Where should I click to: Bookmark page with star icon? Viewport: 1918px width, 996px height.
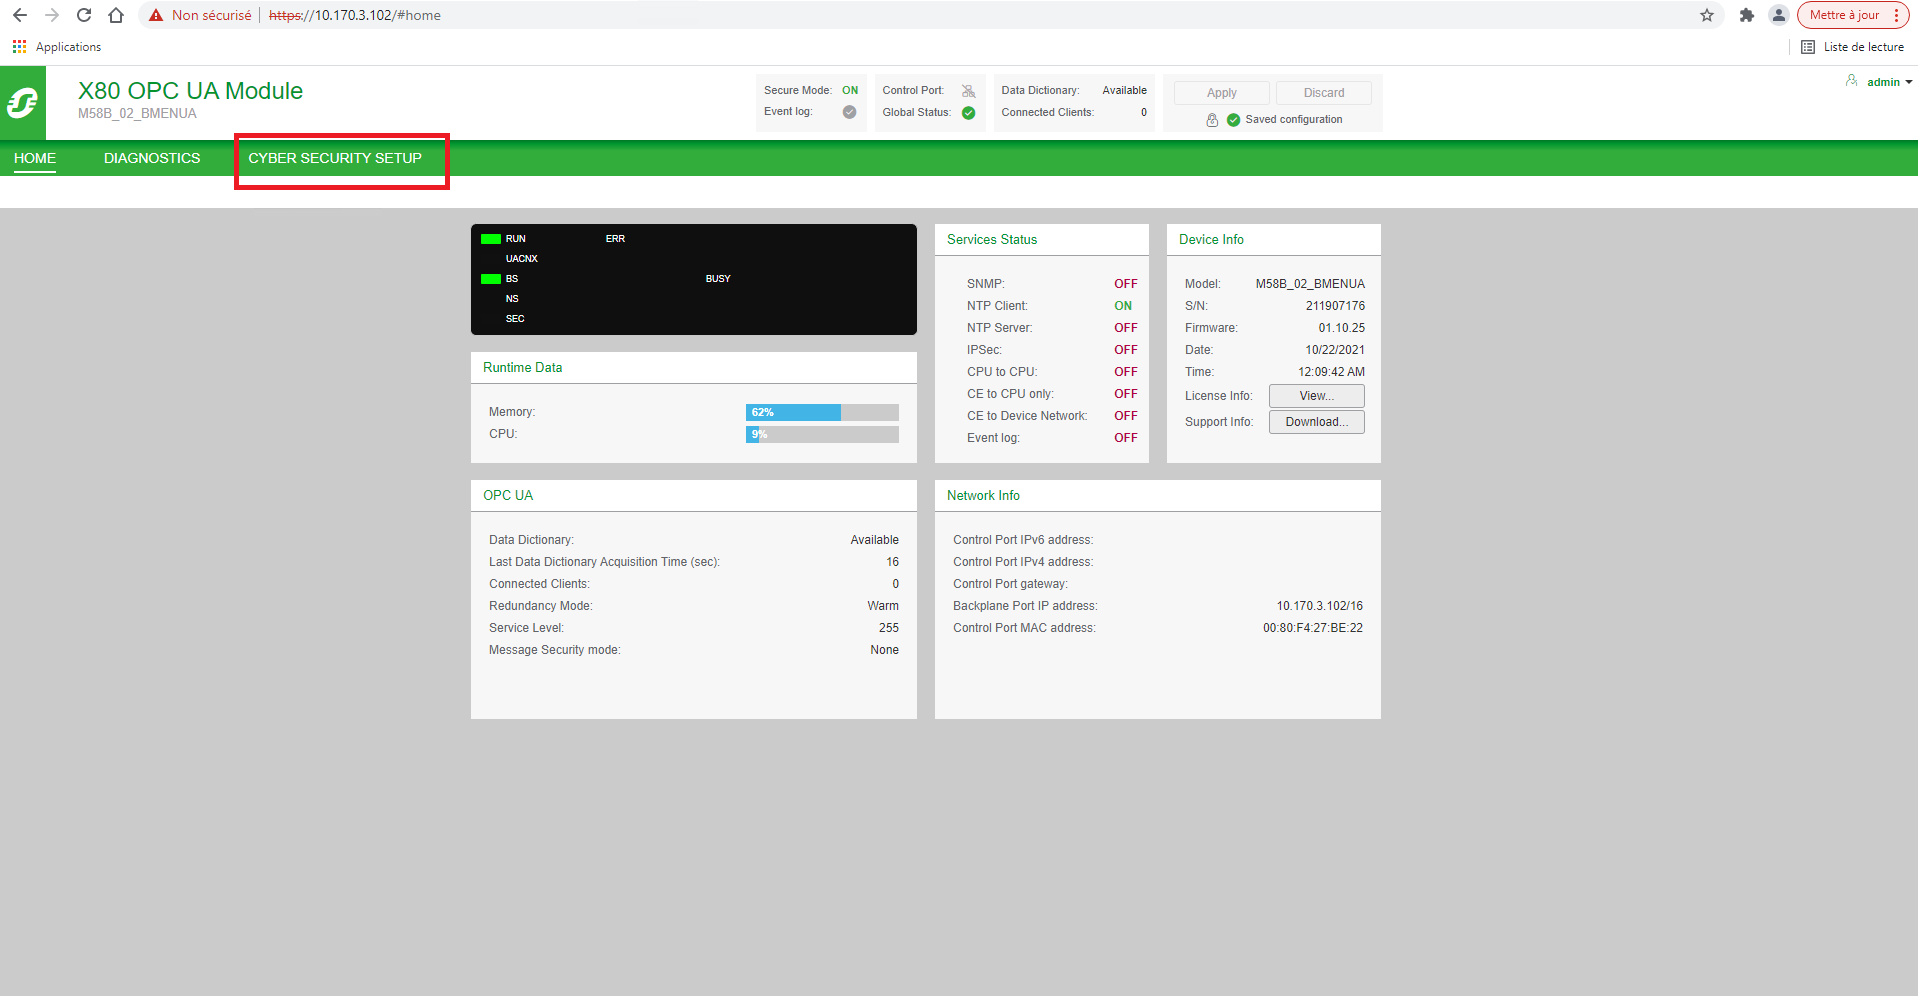pyautogui.click(x=1707, y=15)
